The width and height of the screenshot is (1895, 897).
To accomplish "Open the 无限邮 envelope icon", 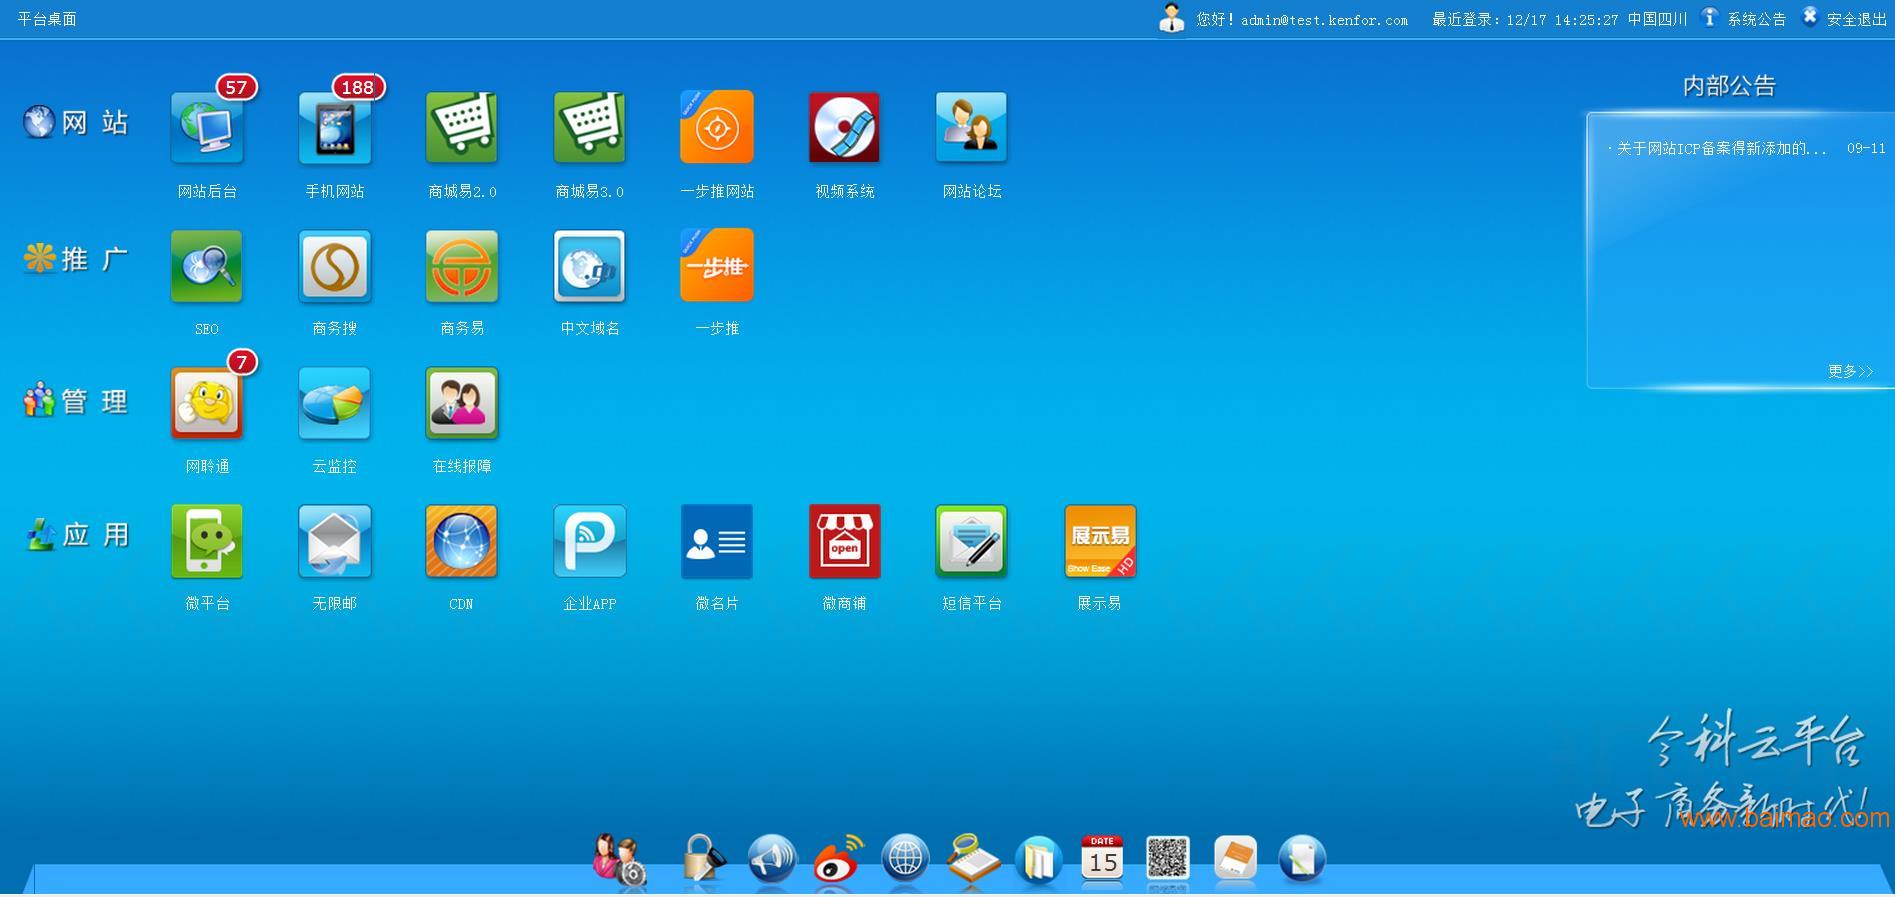I will pyautogui.click(x=335, y=541).
